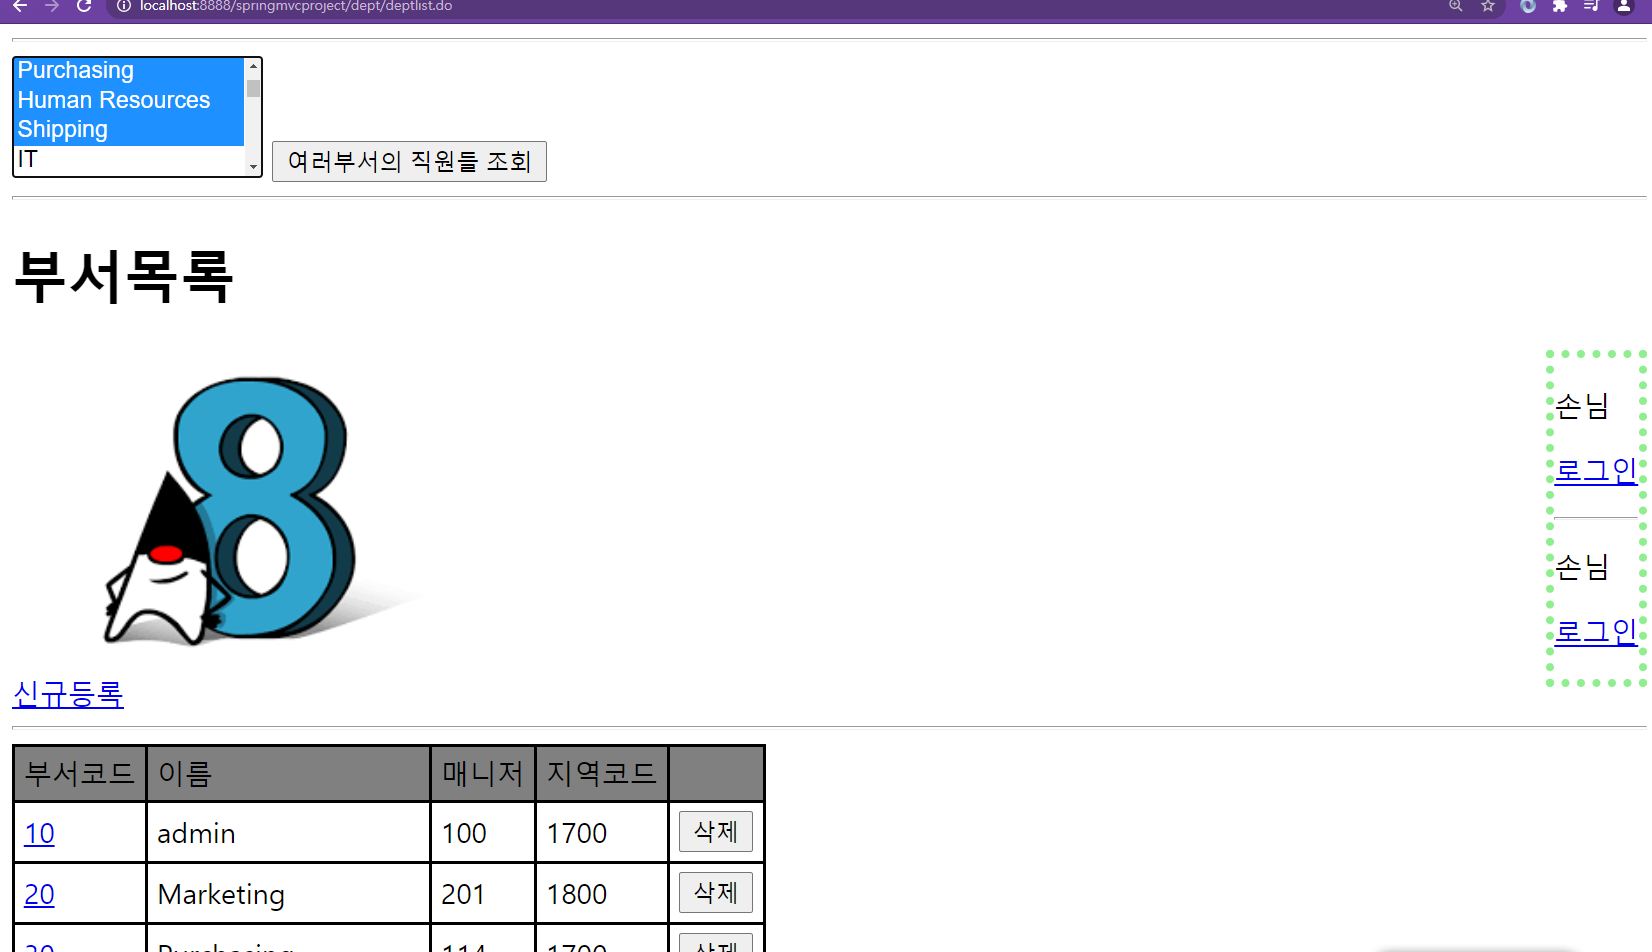Open the media control playlist icon
The image size is (1652, 952).
point(1592,6)
